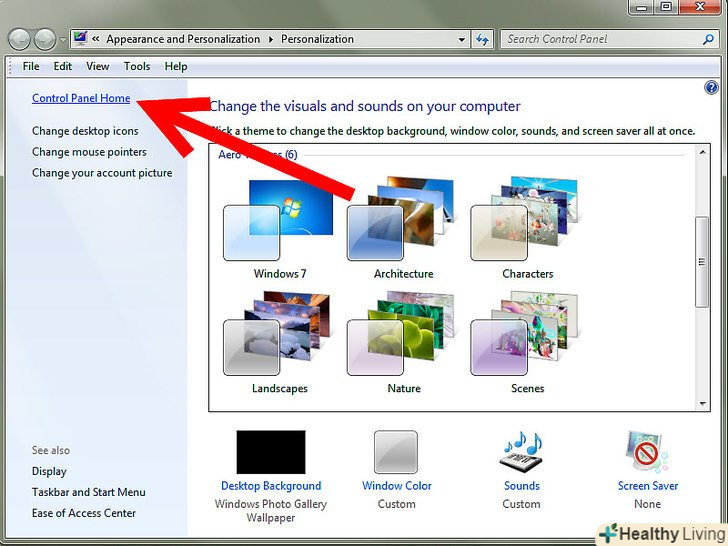Open the Display link under See also
The height and width of the screenshot is (546, 728).
coord(49,471)
